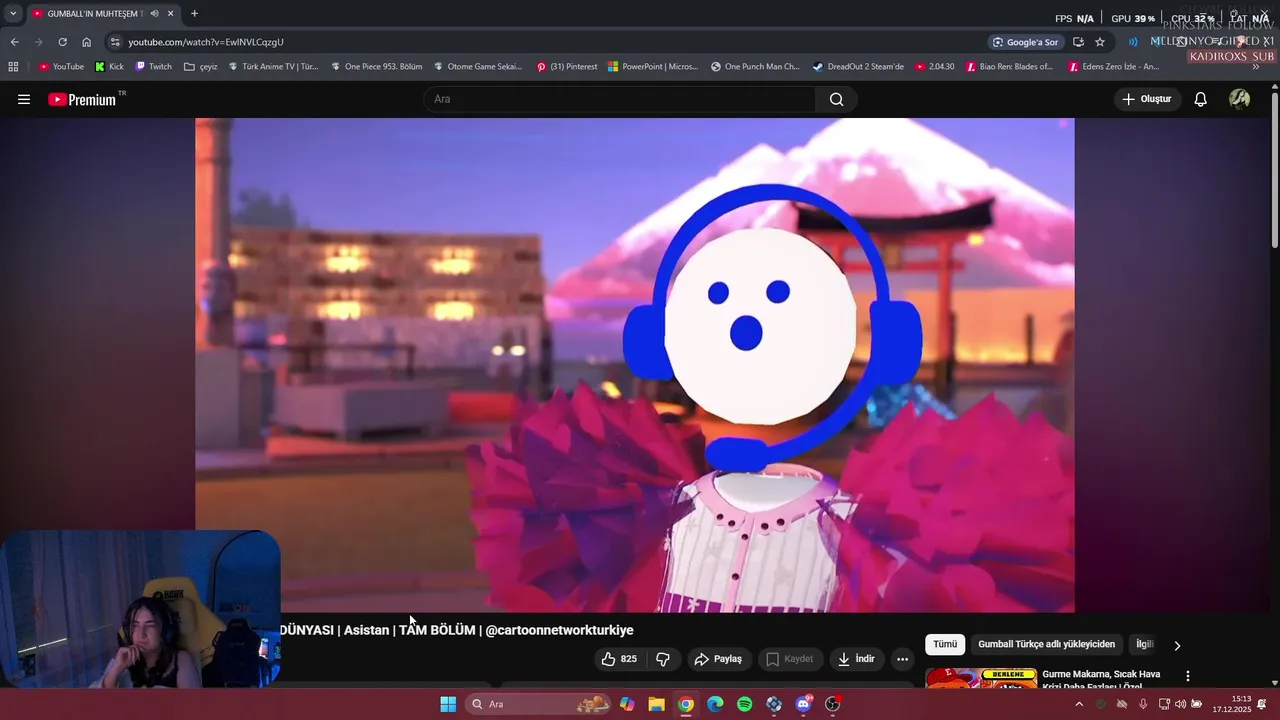Open Edens Zero İzle bookmark
This screenshot has width=1280, height=720.
coord(1114,67)
